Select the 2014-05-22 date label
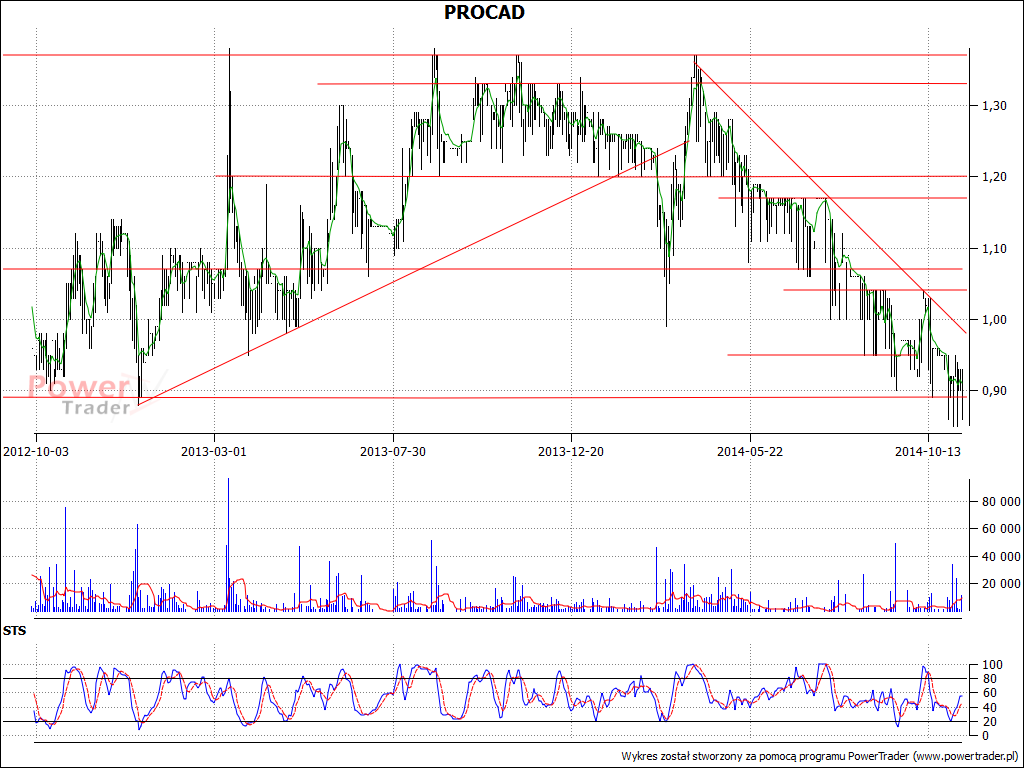 coord(750,451)
